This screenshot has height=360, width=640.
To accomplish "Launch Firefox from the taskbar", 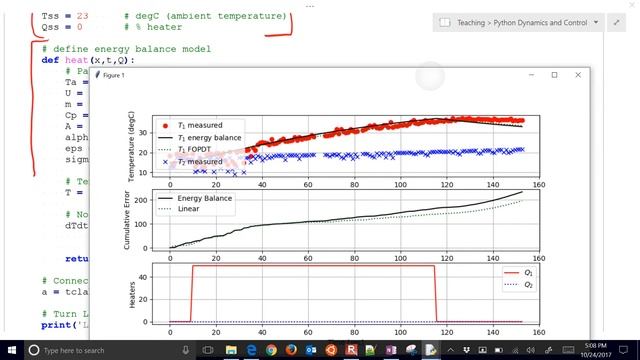I will tap(291, 350).
